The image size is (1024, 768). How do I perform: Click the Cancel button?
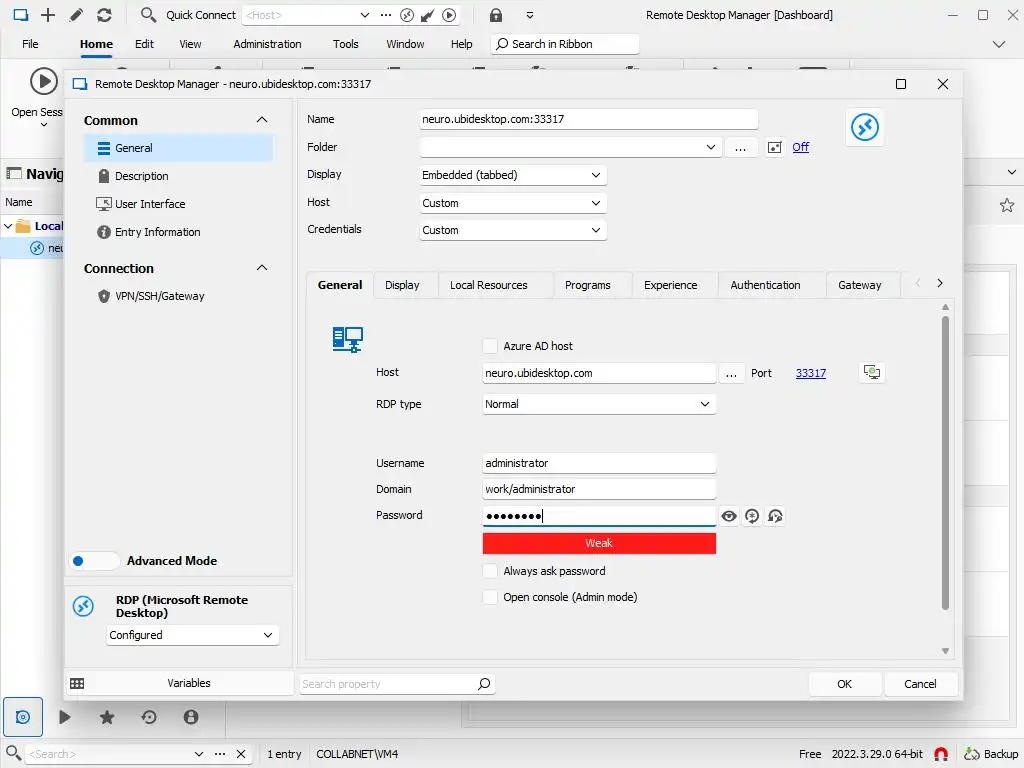point(920,684)
